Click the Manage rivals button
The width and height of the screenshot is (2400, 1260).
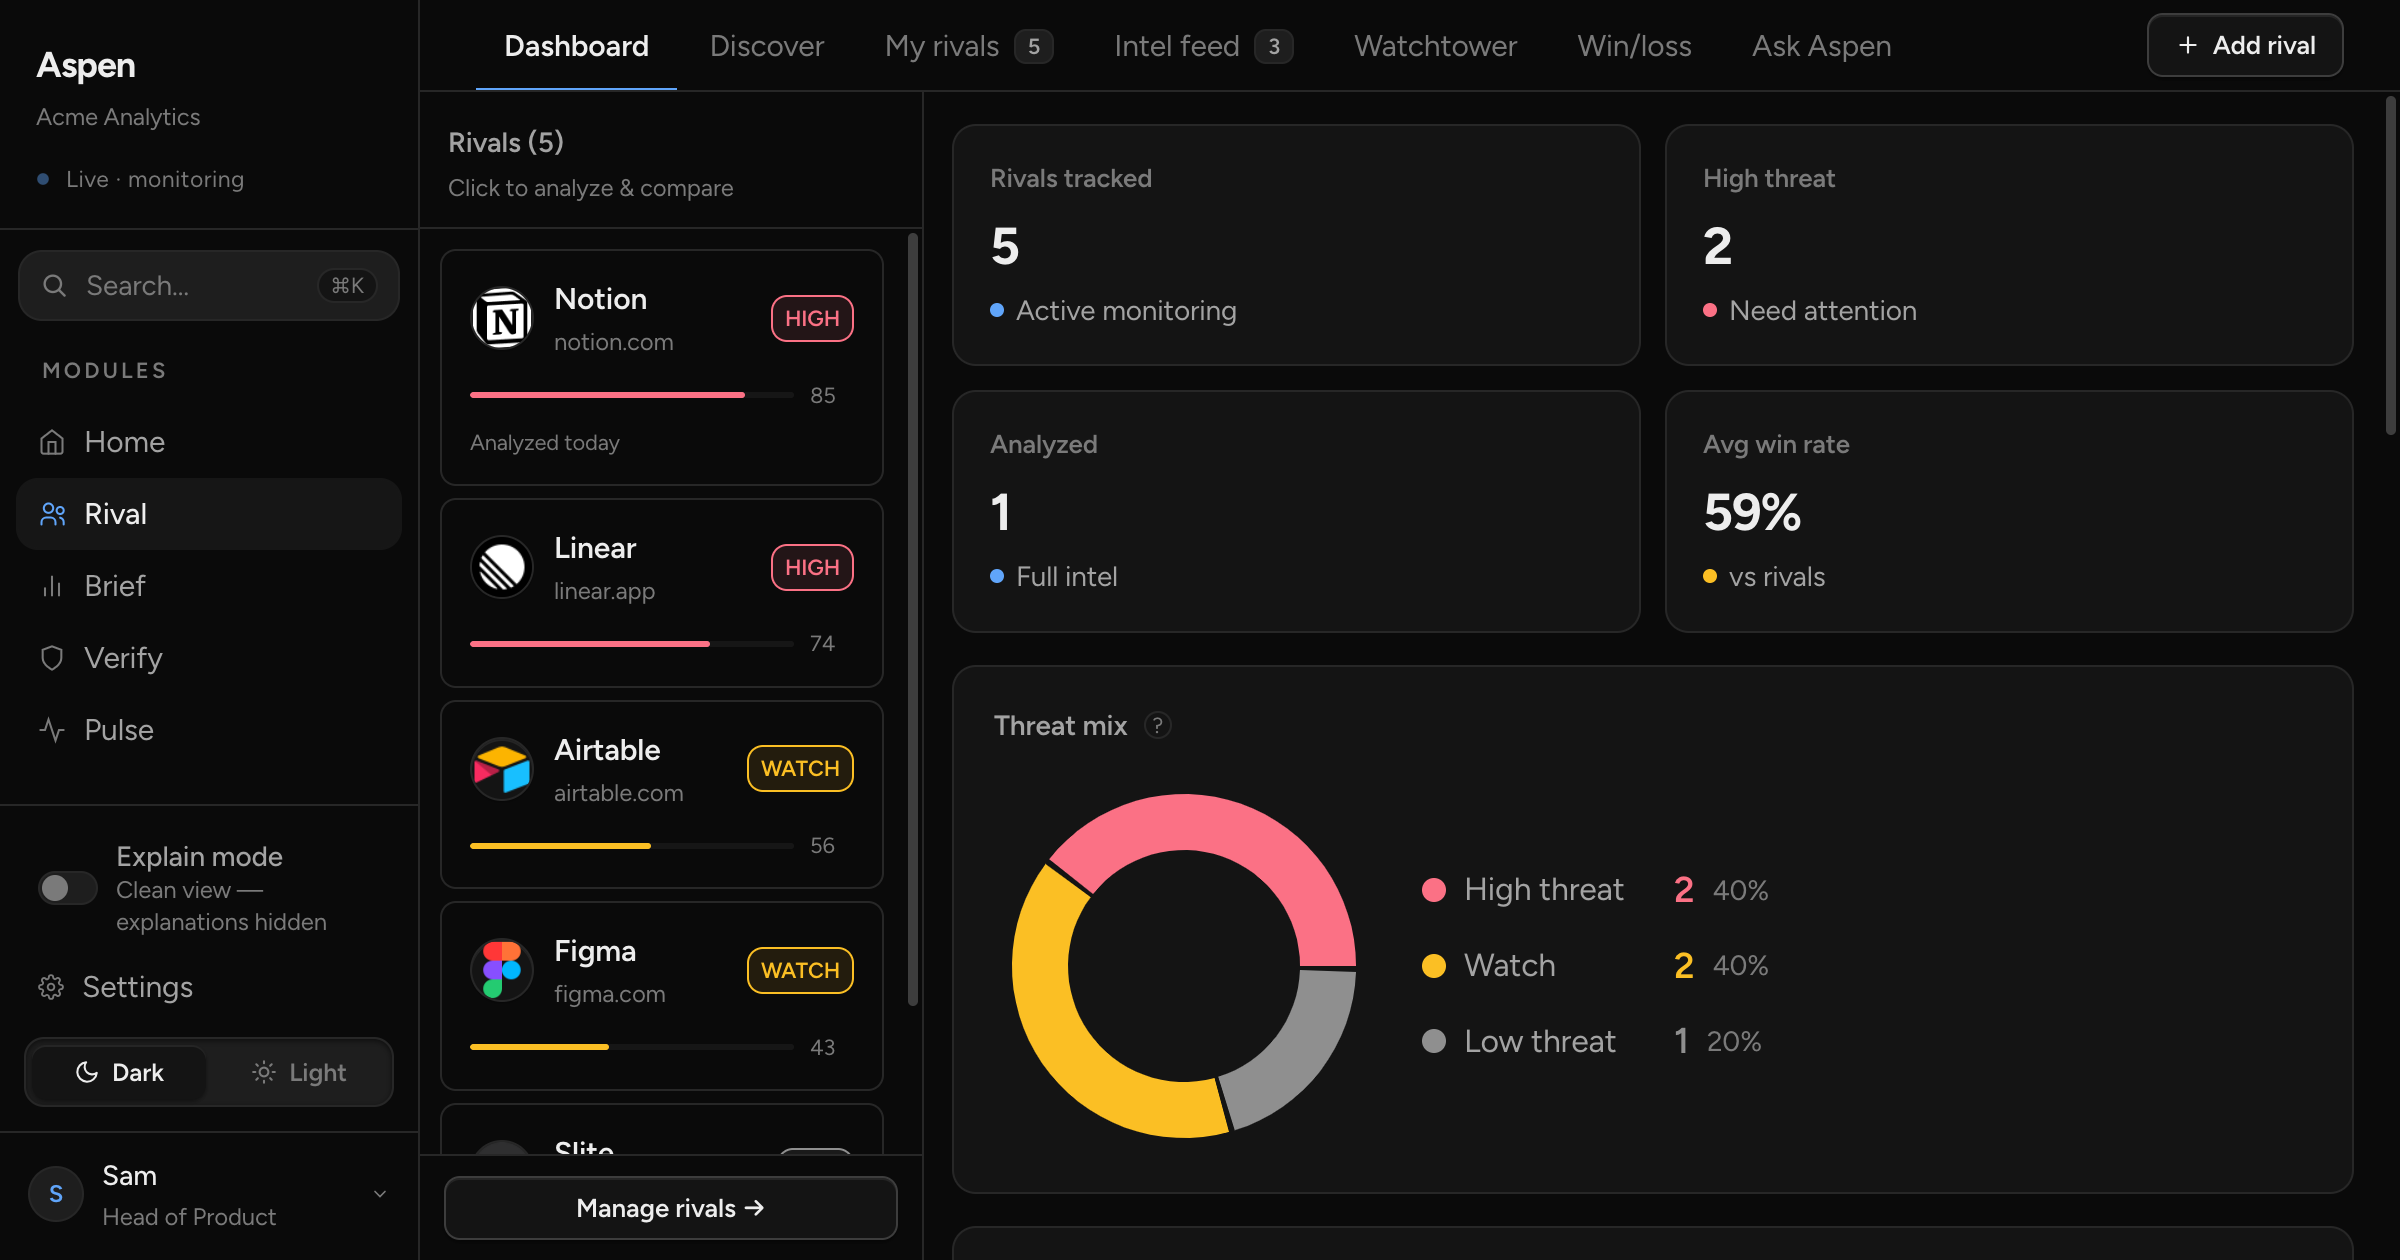(670, 1208)
